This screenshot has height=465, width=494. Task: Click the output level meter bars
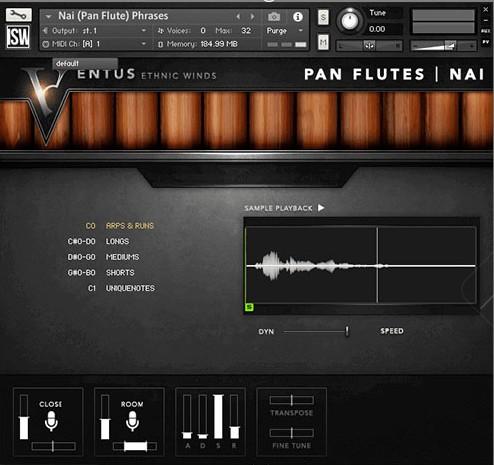pyautogui.click(x=443, y=21)
